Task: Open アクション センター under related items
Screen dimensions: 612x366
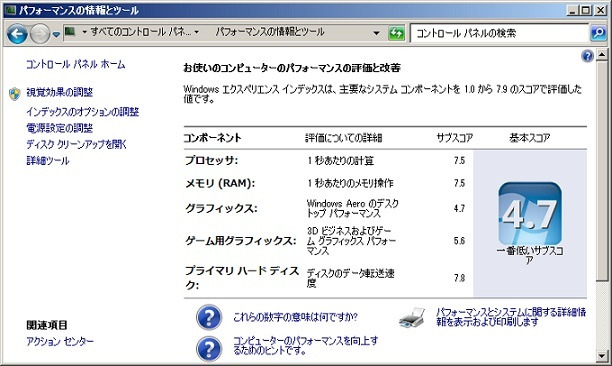Action: click(x=60, y=341)
